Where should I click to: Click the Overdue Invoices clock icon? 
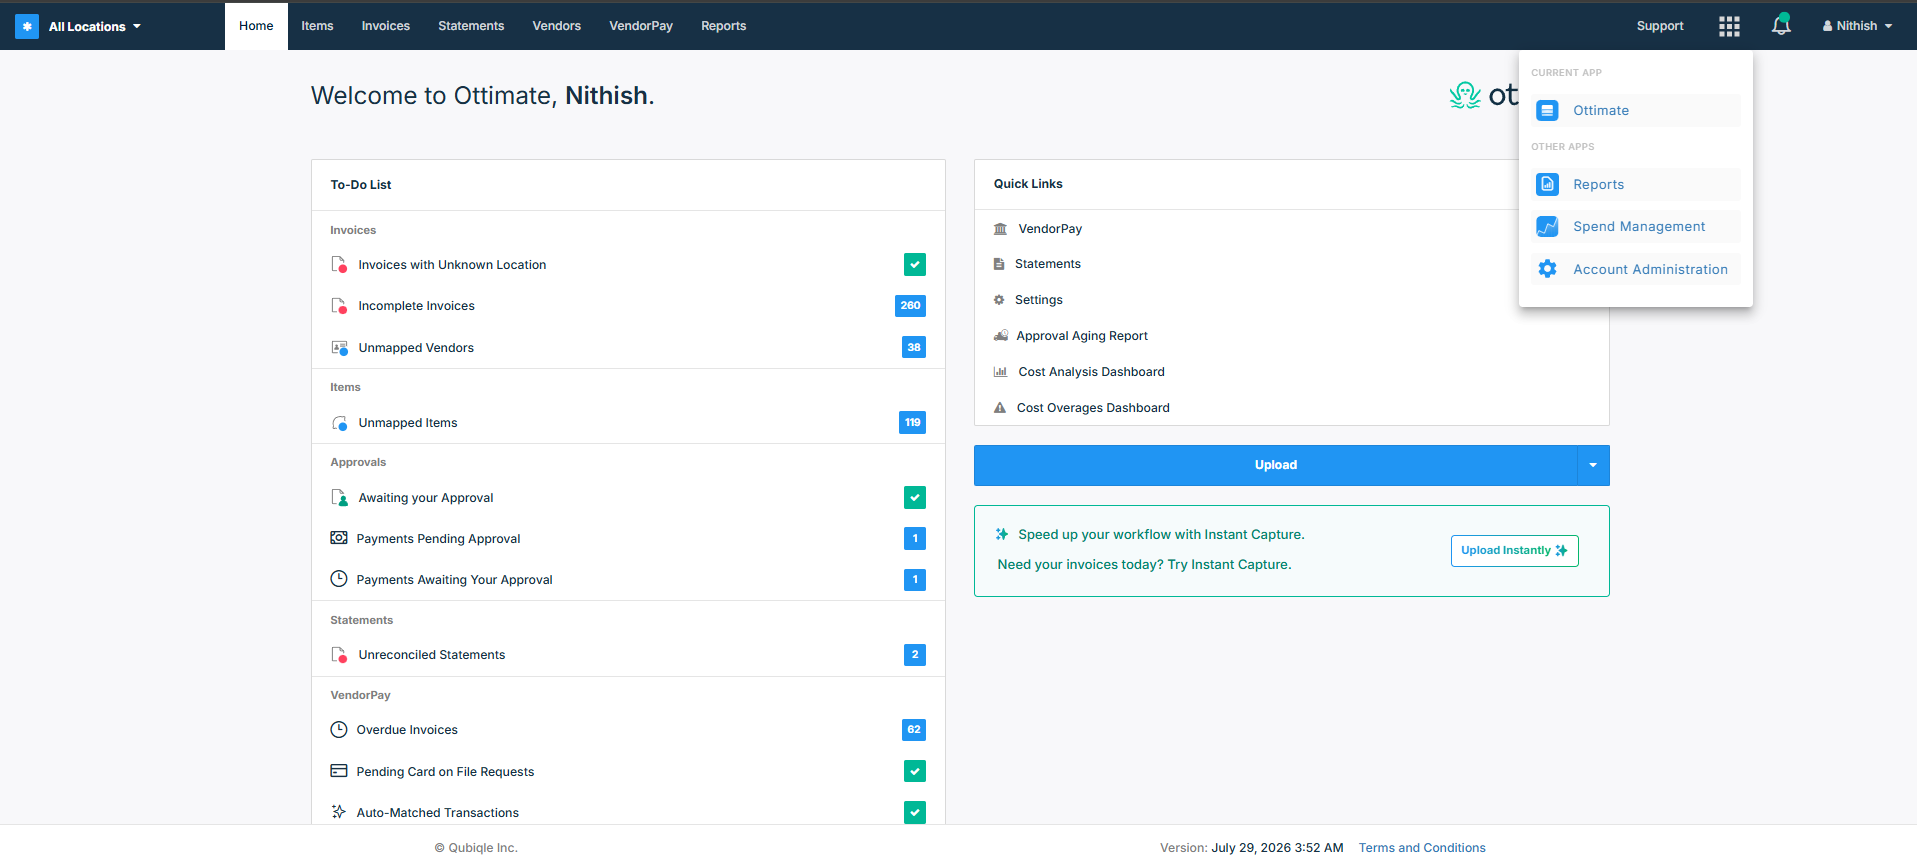click(339, 730)
